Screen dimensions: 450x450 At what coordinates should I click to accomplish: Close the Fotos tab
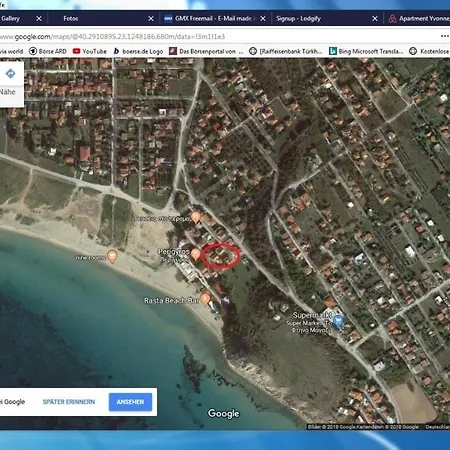click(x=151, y=19)
